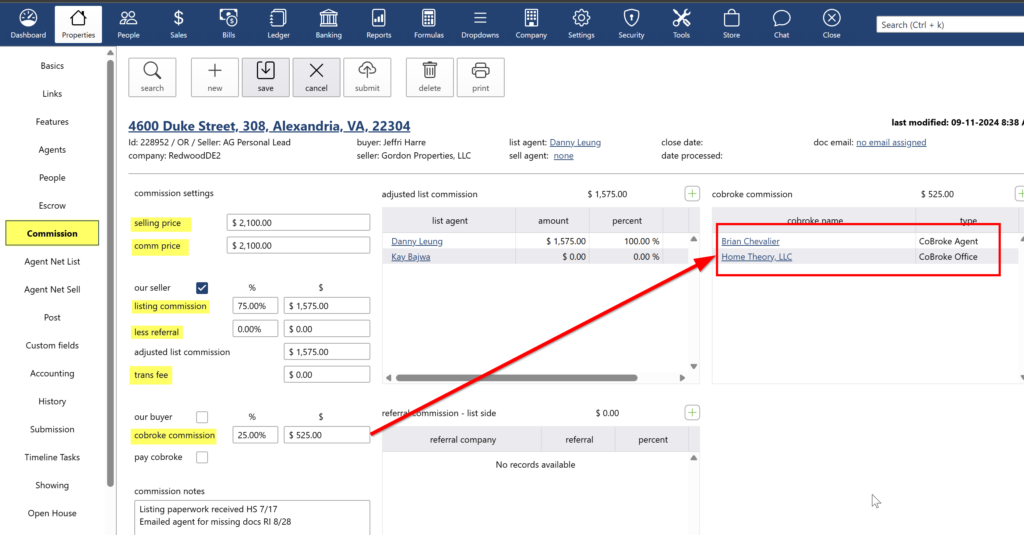Open the Banking module

pos(328,24)
